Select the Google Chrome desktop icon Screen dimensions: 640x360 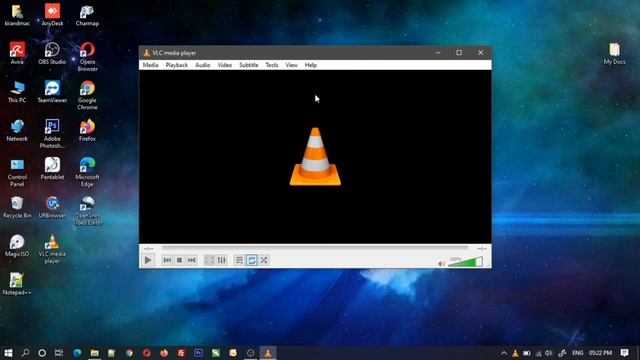click(x=87, y=95)
